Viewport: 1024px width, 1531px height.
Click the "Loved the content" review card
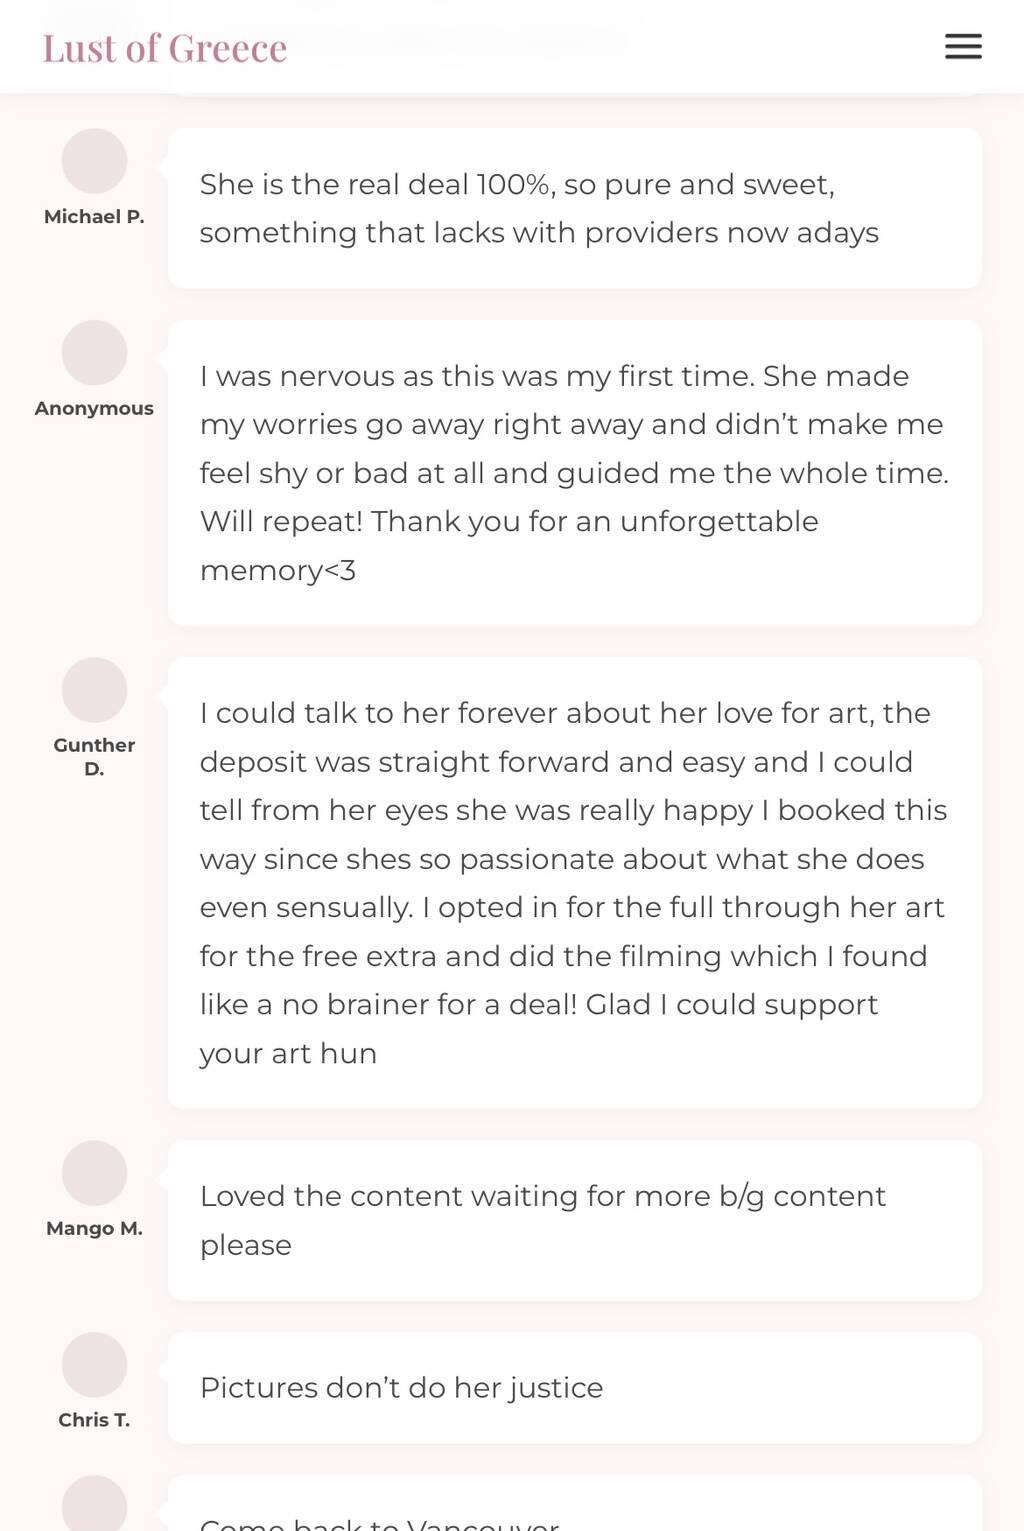tap(574, 1220)
